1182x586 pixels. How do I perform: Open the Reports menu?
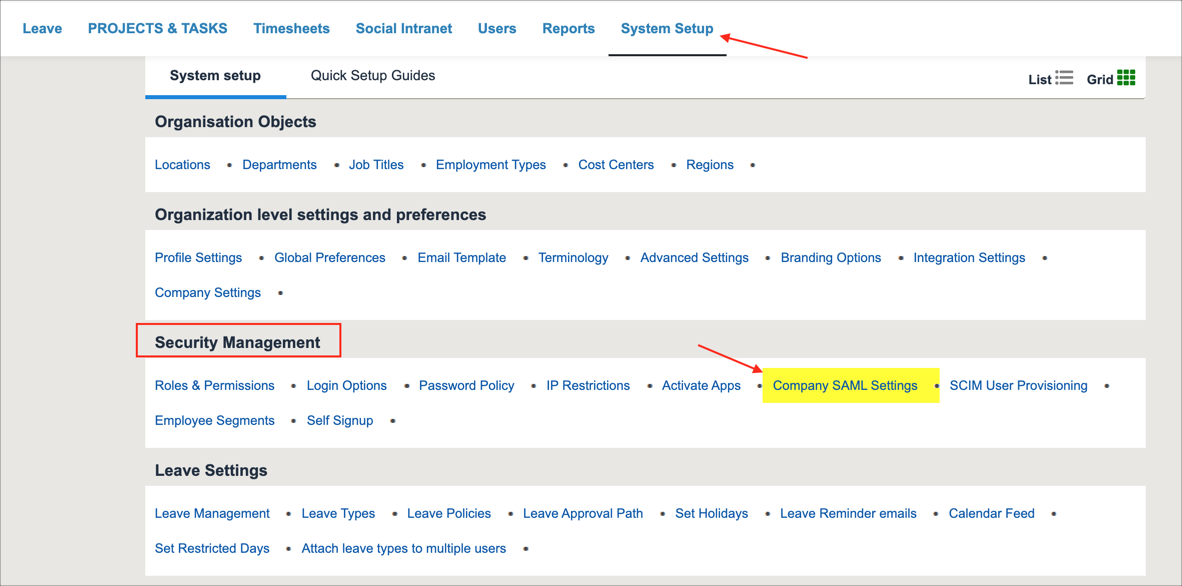click(x=568, y=28)
